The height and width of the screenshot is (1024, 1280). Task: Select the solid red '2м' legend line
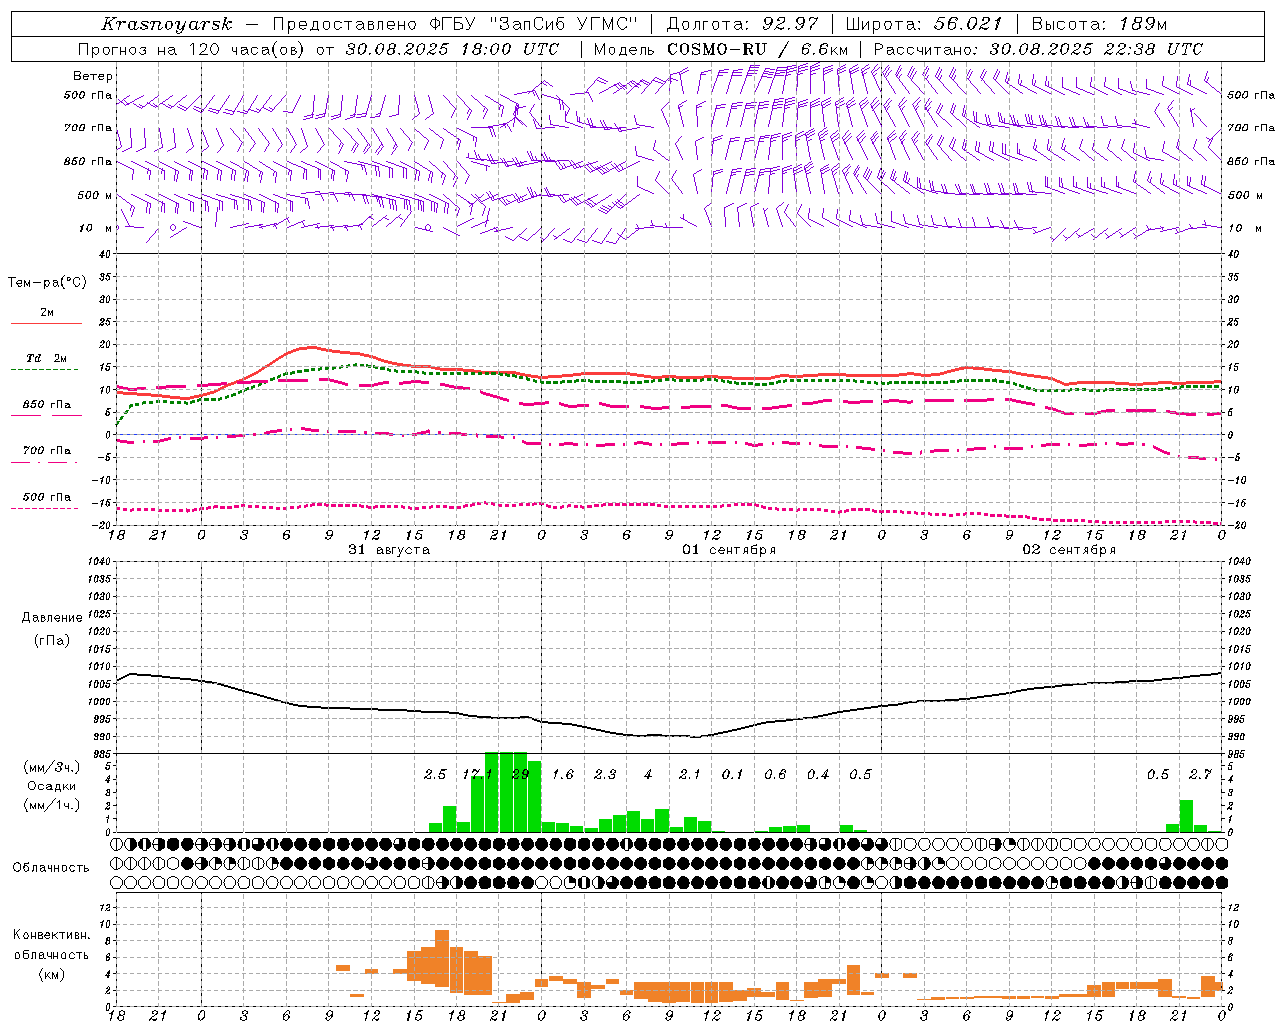(x=46, y=323)
